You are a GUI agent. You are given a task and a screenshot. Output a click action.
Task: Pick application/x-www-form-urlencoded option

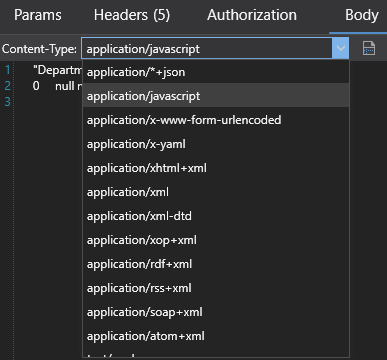pyautogui.click(x=216, y=120)
